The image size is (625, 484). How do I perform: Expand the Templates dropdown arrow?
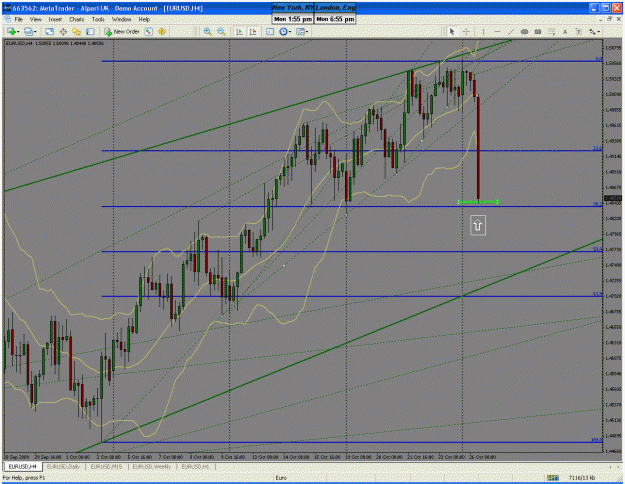tap(307, 32)
